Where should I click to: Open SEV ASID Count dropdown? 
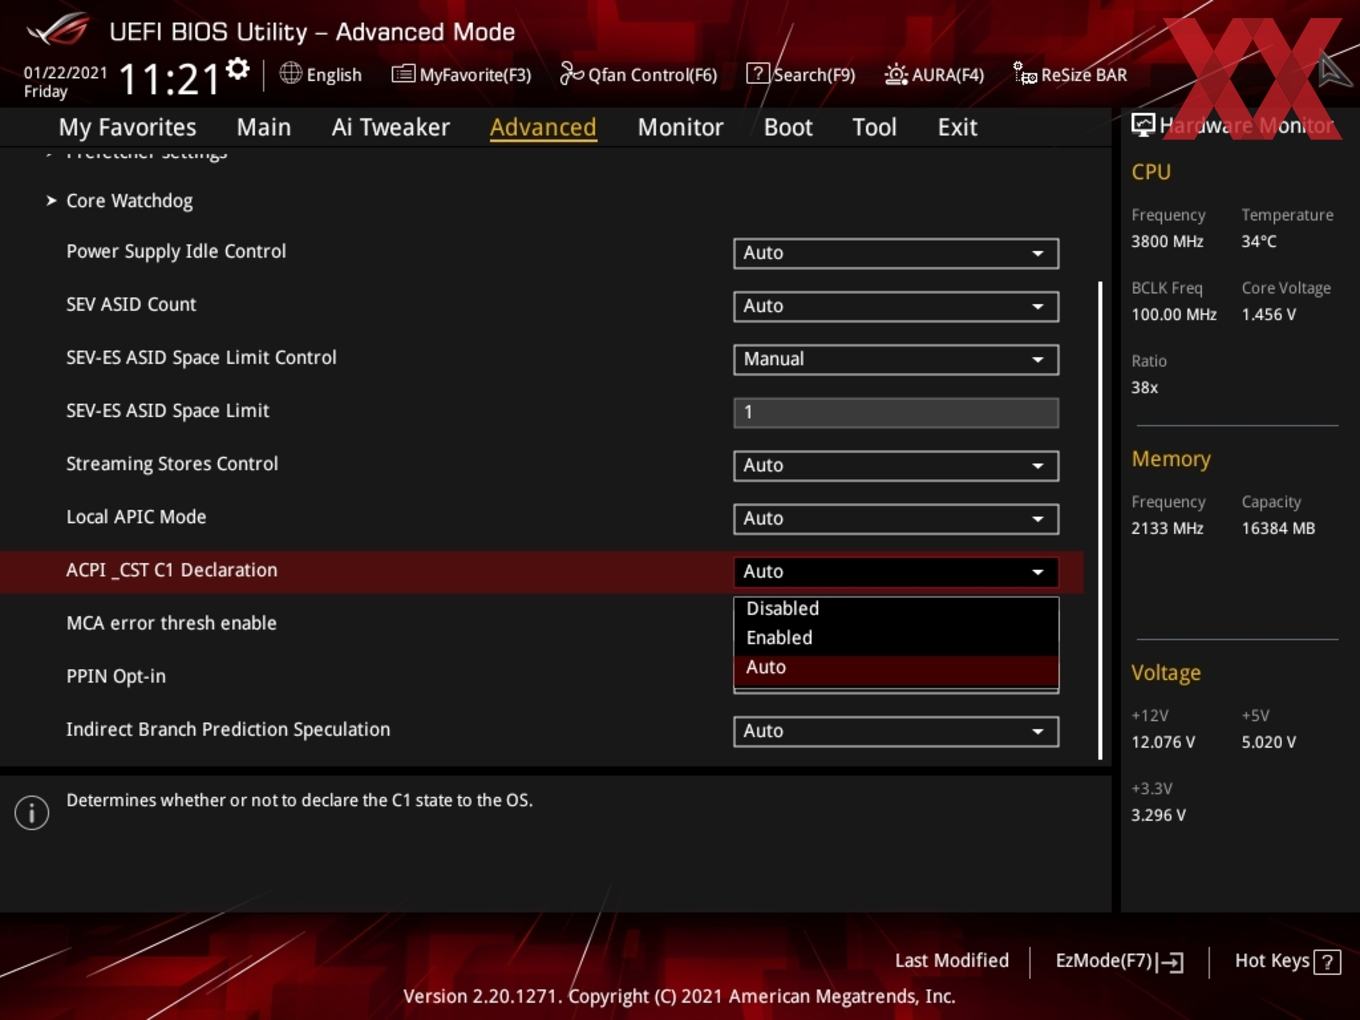point(896,306)
